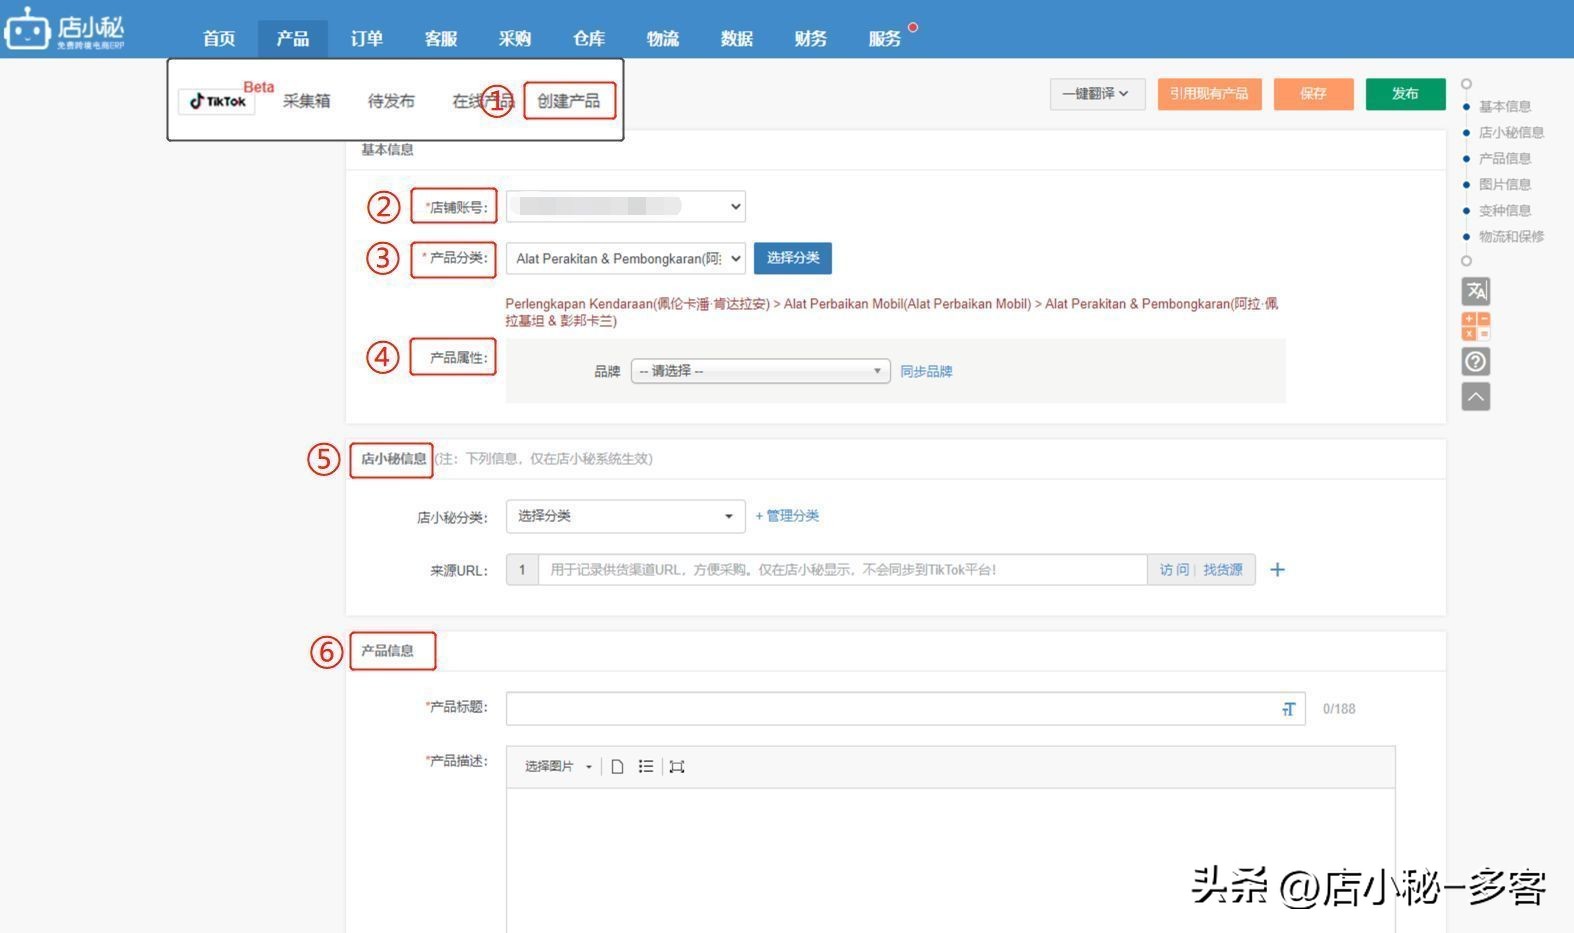Click the fullscreen icon in description toolbar
The height and width of the screenshot is (933, 1574).
coord(677,766)
